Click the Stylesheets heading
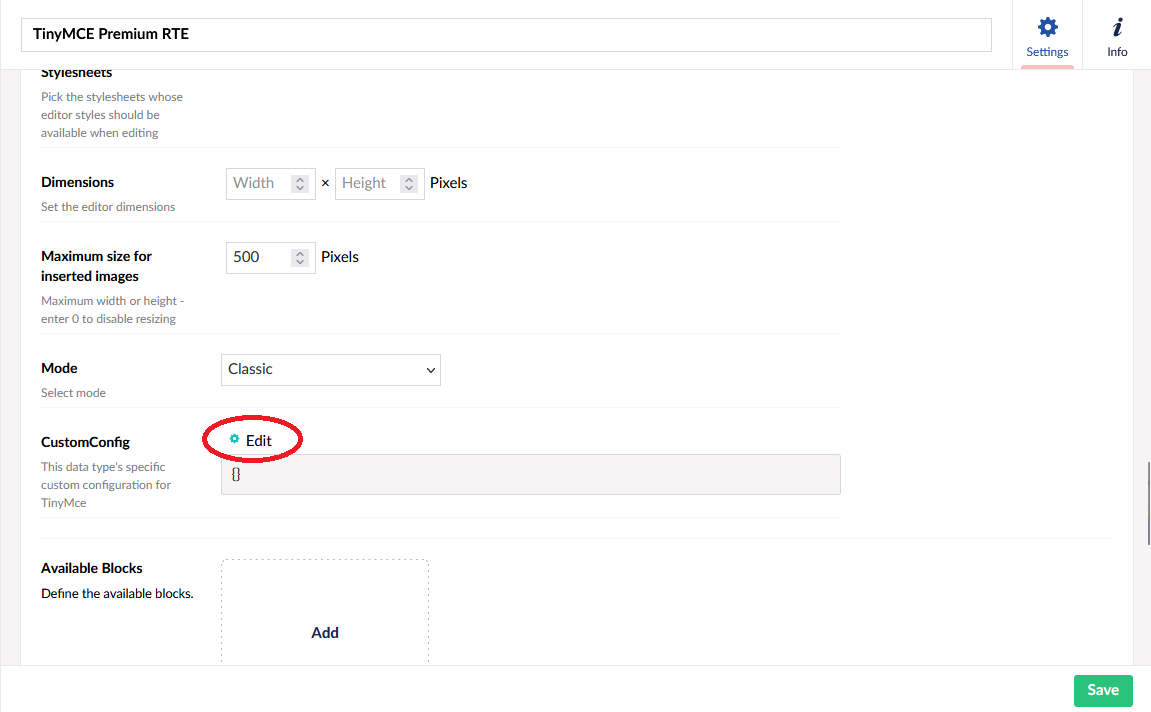This screenshot has height=712, width=1151. click(76, 73)
